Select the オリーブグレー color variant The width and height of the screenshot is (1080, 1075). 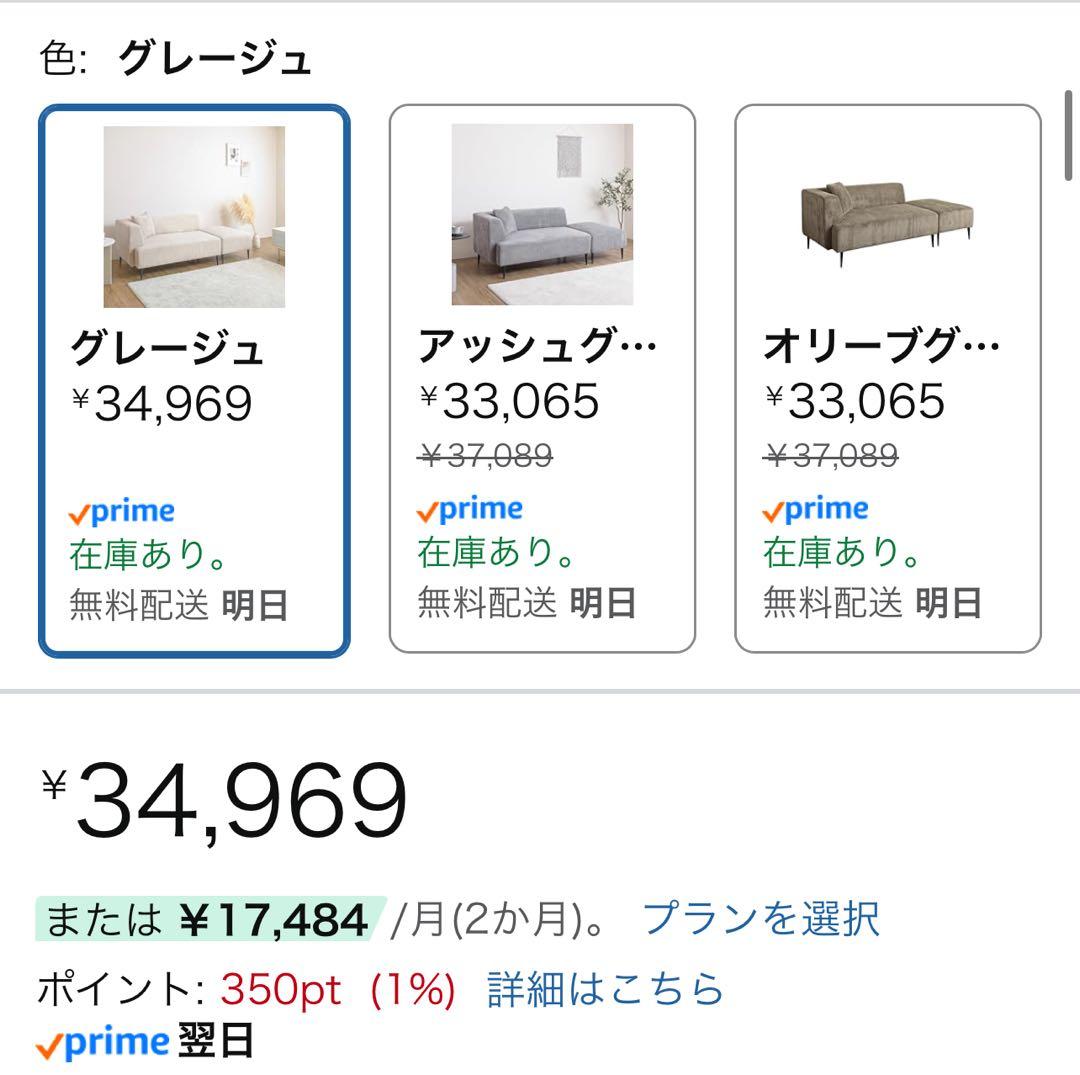pyautogui.click(x=885, y=375)
